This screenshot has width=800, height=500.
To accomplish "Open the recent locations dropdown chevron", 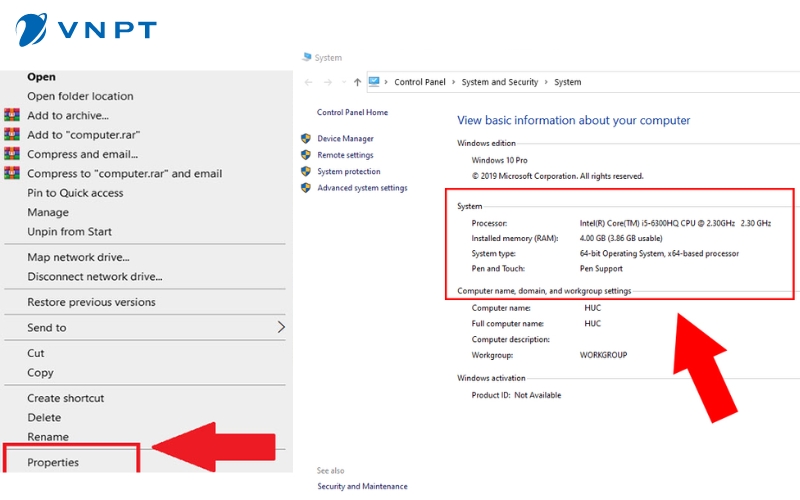I will click(342, 82).
